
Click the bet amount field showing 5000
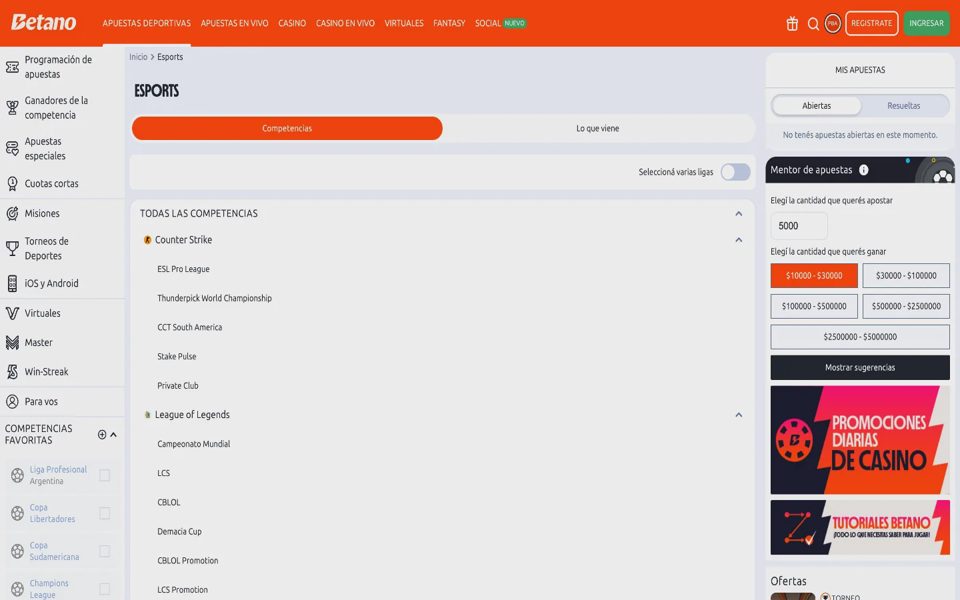tap(799, 226)
